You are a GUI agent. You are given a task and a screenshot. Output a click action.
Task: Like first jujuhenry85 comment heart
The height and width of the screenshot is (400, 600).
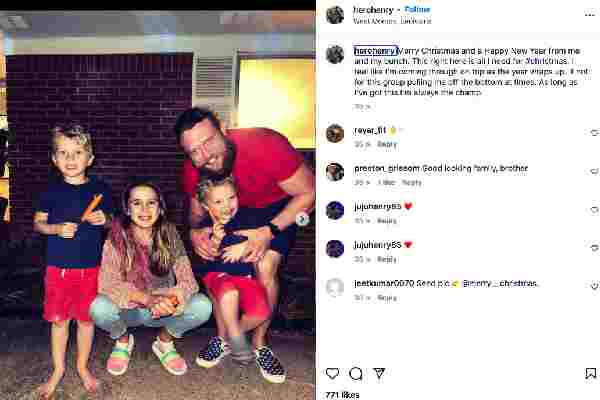[x=594, y=210]
